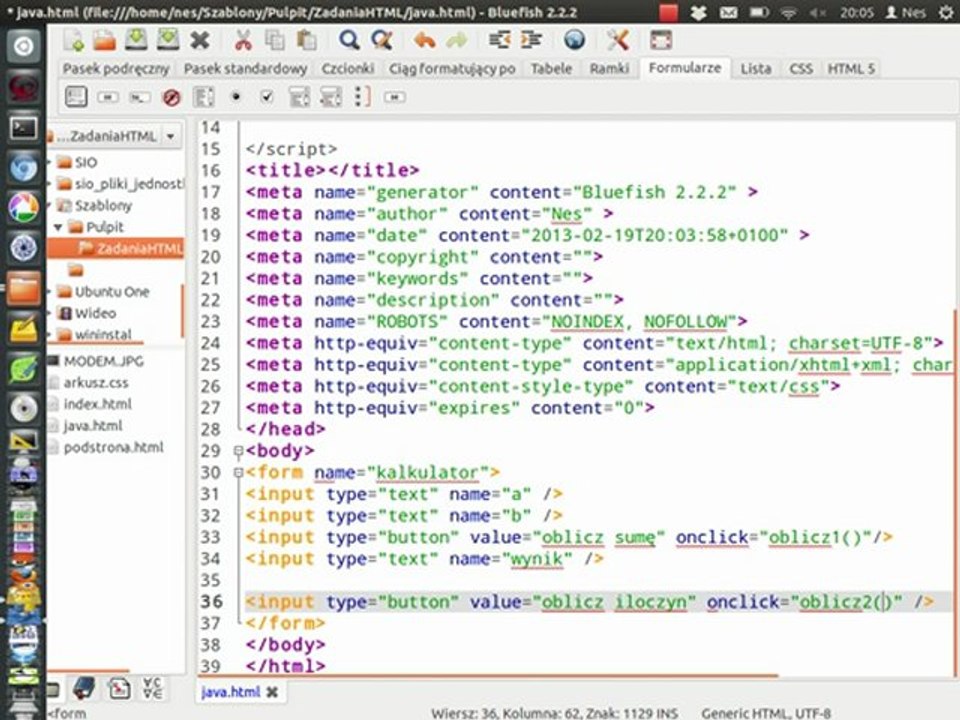Image resolution: width=960 pixels, height=720 pixels.
Task: Click the Save As toolbar icon
Action: 167,40
